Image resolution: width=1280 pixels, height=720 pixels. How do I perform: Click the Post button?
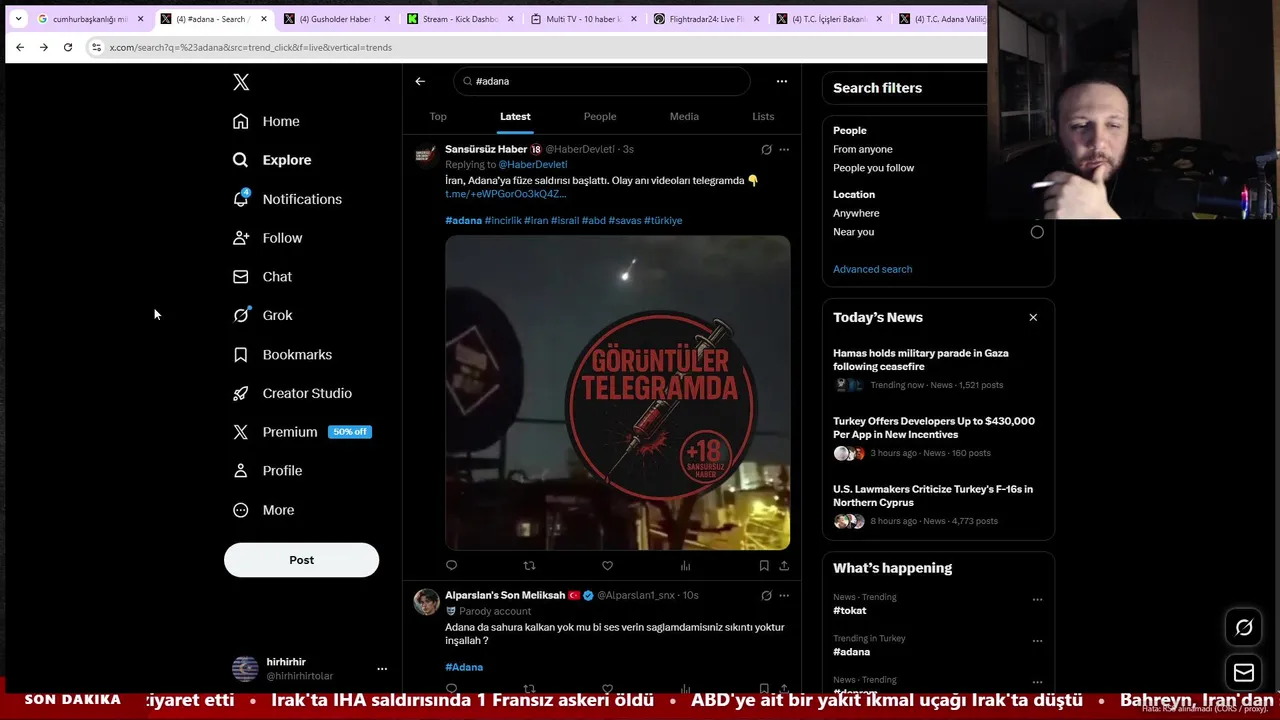tap(301, 560)
